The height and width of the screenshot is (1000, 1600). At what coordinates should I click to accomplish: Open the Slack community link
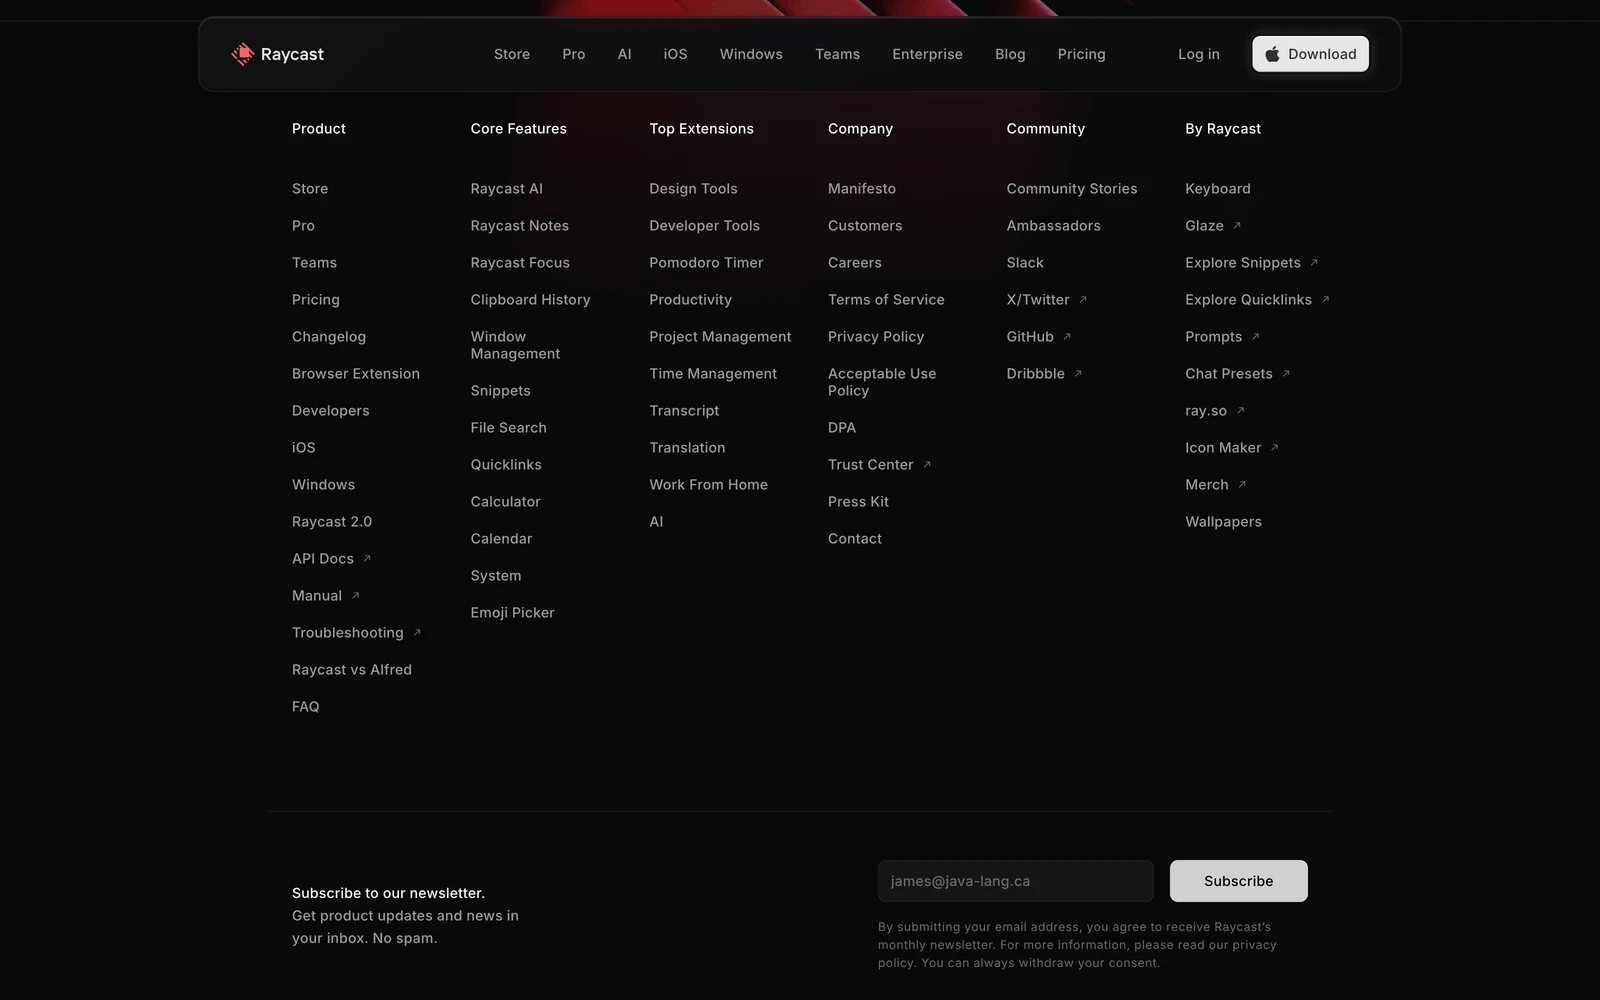coord(1025,263)
